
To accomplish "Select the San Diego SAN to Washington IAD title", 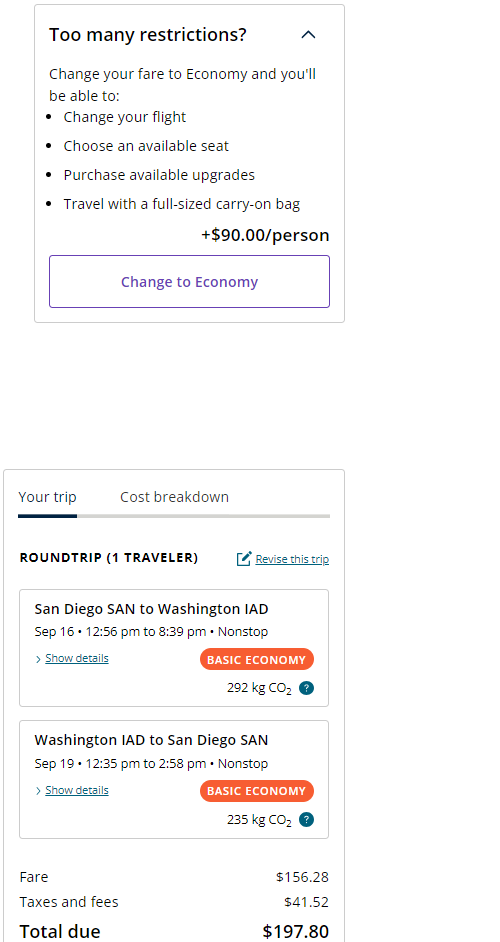I will (151, 609).
